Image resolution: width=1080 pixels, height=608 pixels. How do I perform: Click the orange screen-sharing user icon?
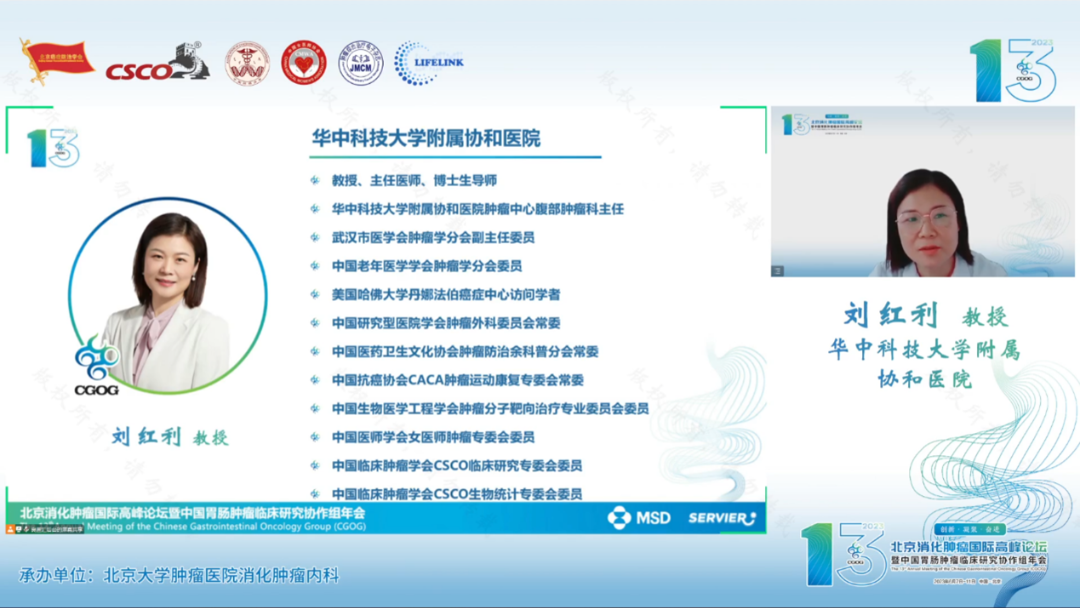(x=10, y=529)
